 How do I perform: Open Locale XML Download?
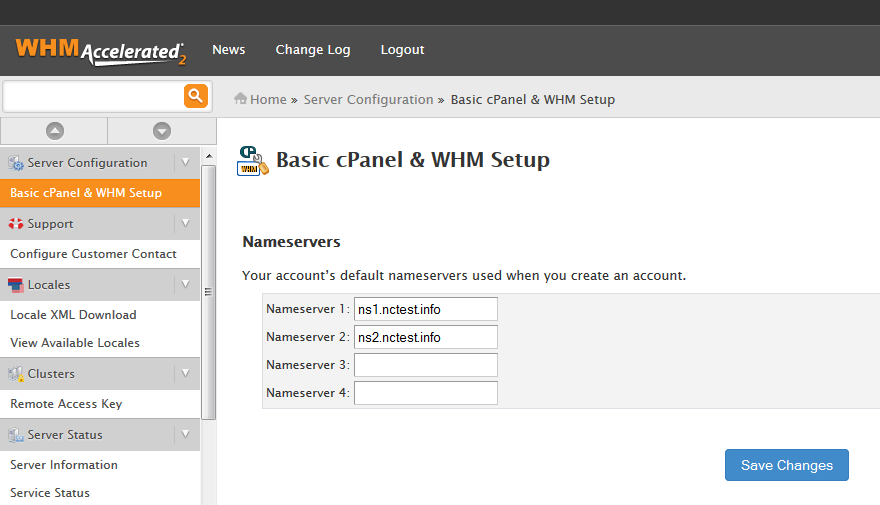(x=73, y=315)
